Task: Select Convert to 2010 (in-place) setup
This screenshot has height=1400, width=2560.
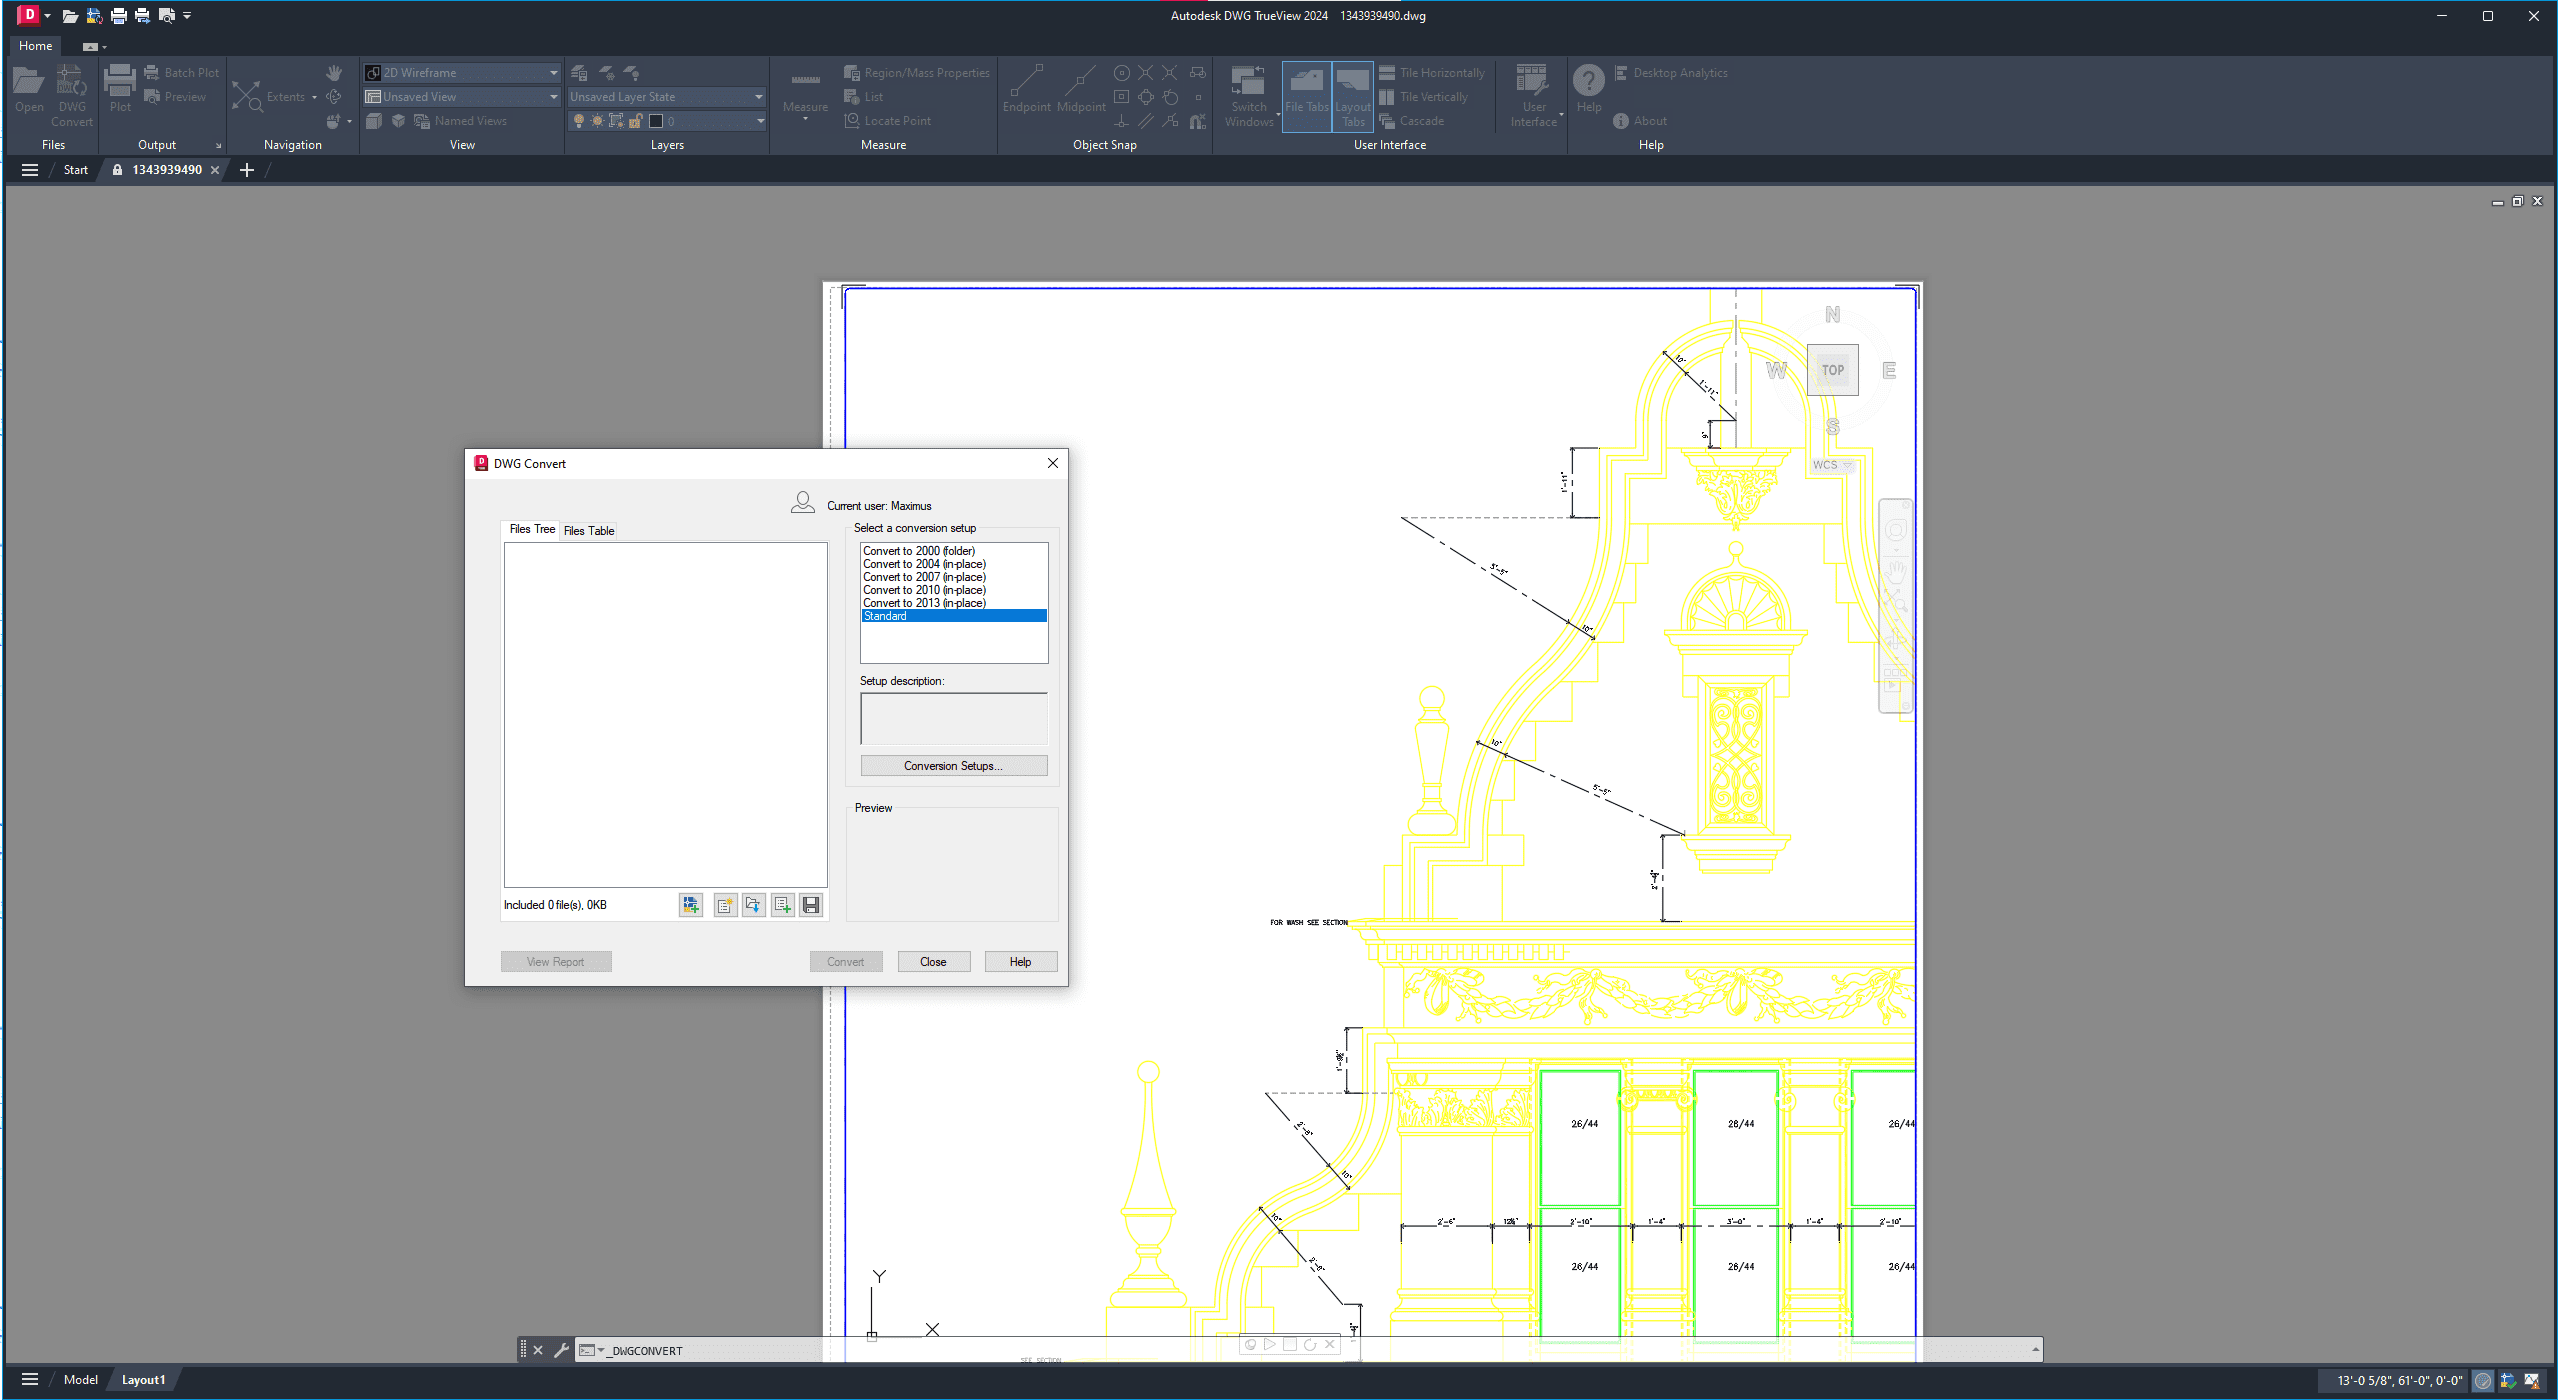Action: click(924, 590)
